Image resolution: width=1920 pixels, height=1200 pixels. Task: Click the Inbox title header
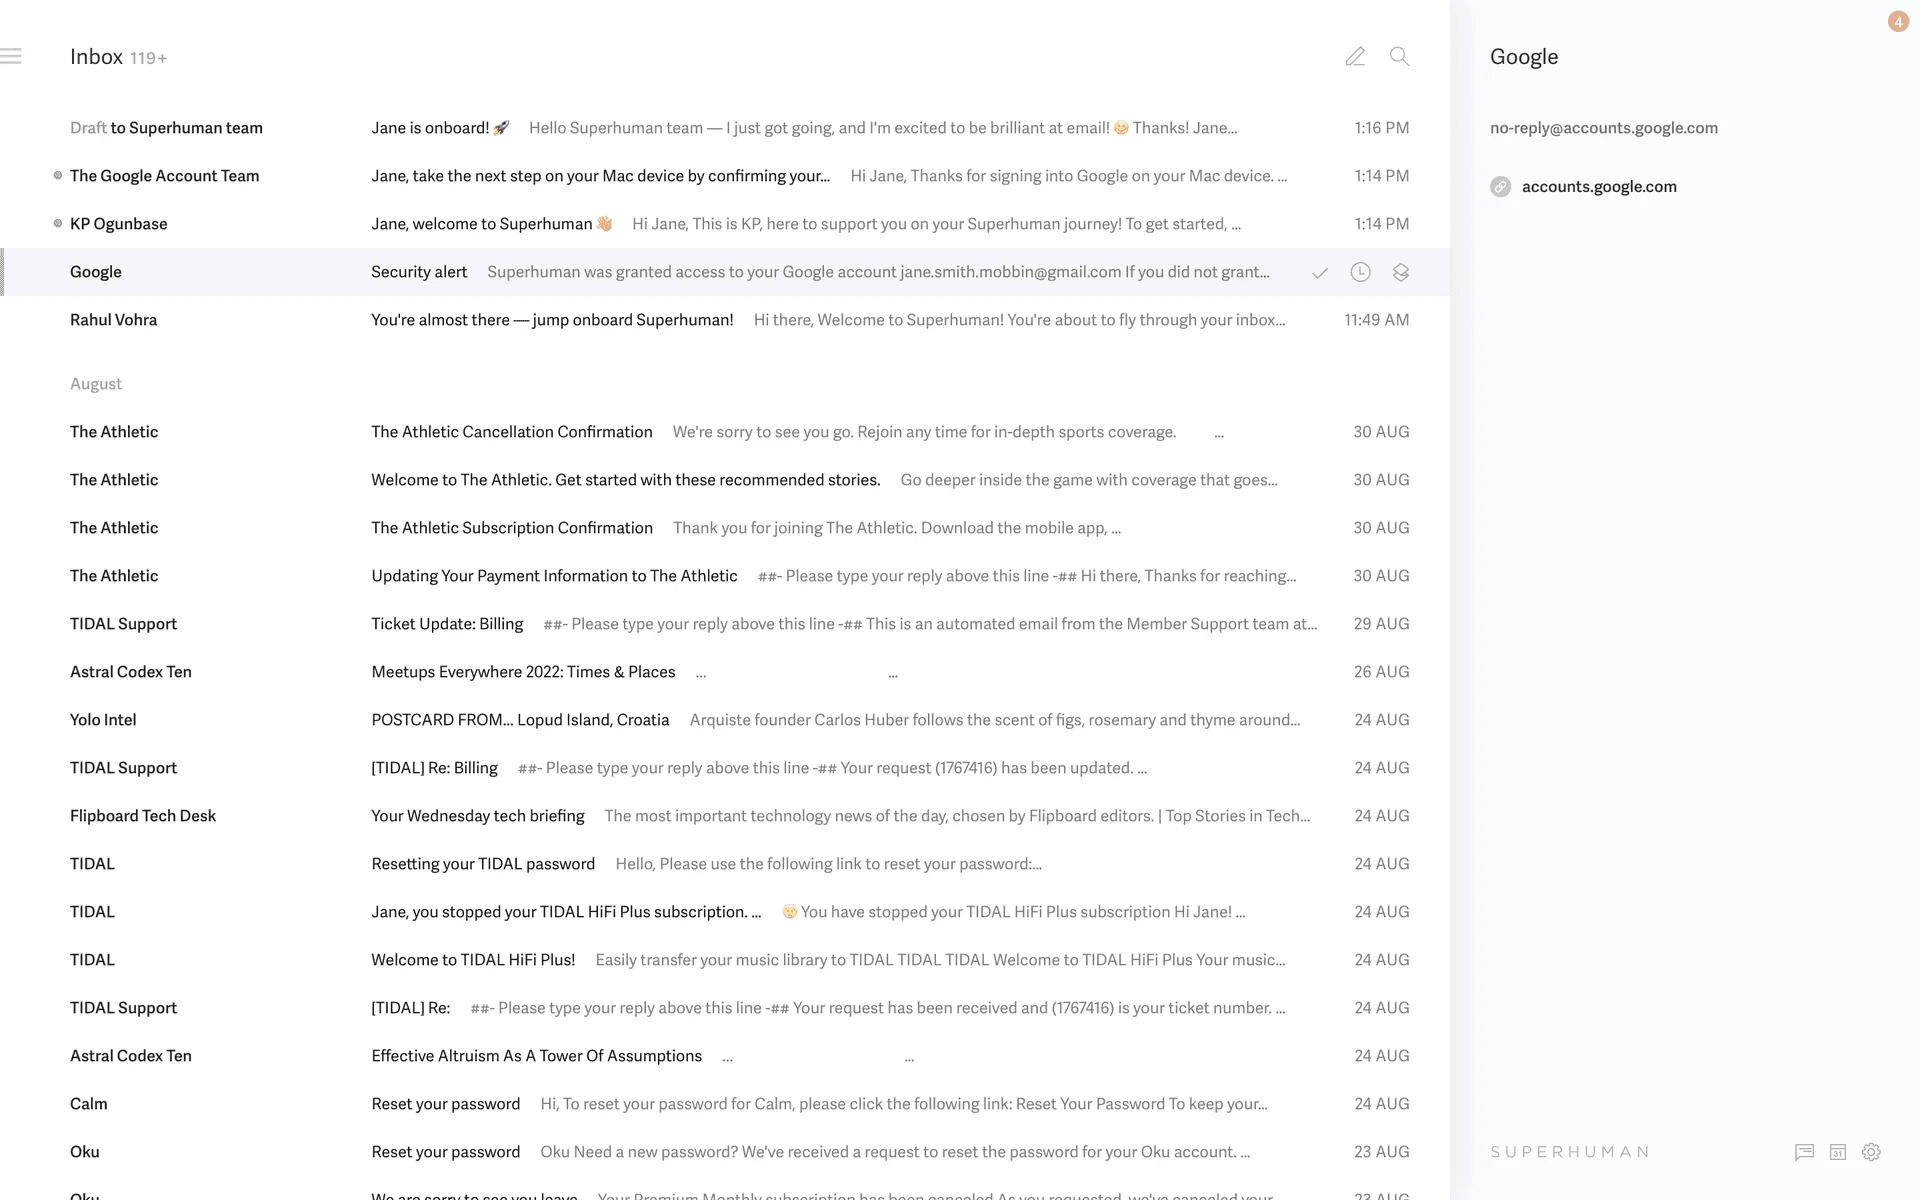97,57
